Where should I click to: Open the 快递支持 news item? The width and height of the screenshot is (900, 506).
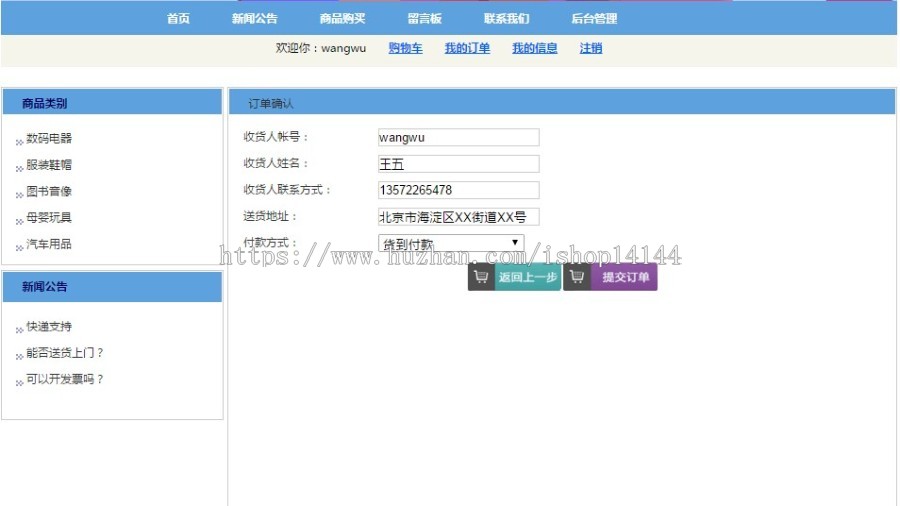pyautogui.click(x=49, y=326)
